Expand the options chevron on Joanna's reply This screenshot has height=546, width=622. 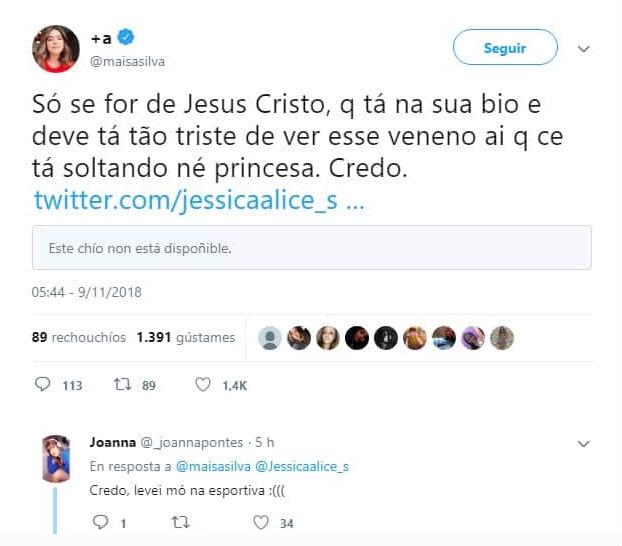pos(584,443)
